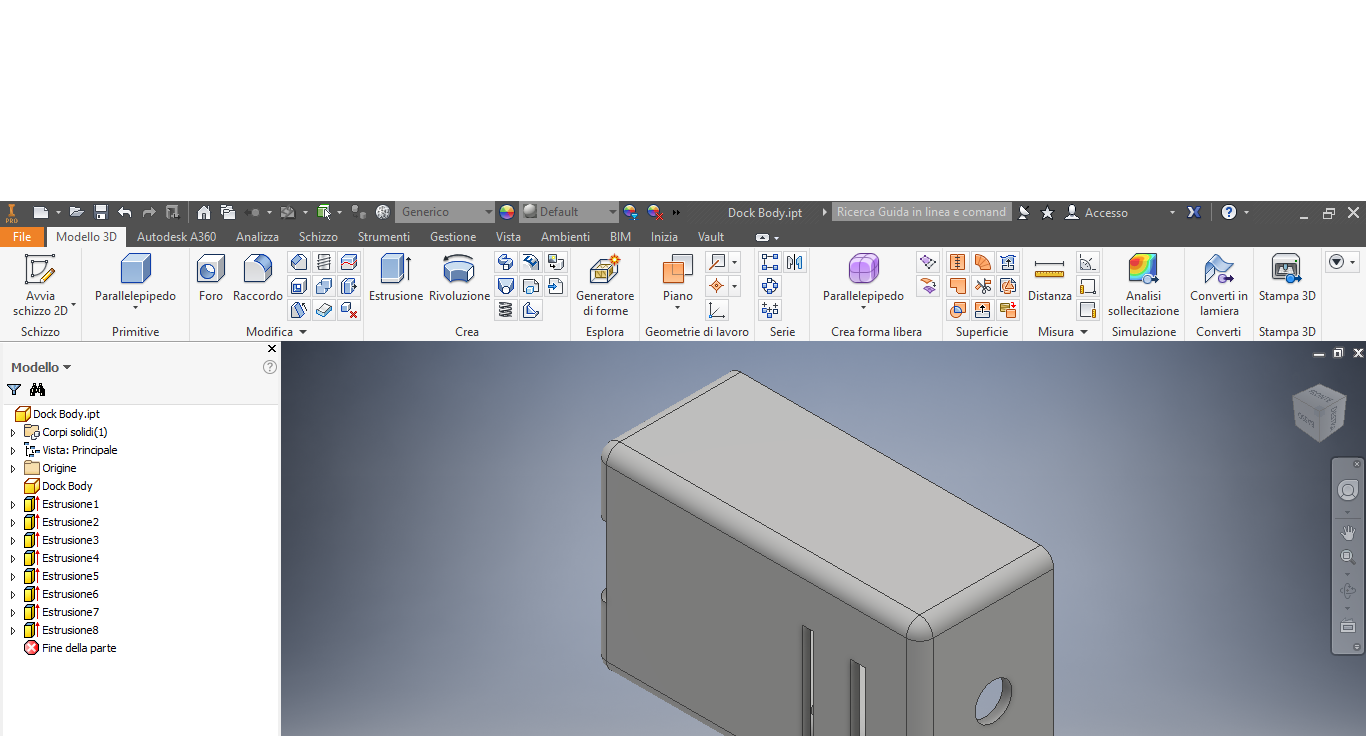
Task: Click the Home house icon in quick access toolbar
Action: 204,212
